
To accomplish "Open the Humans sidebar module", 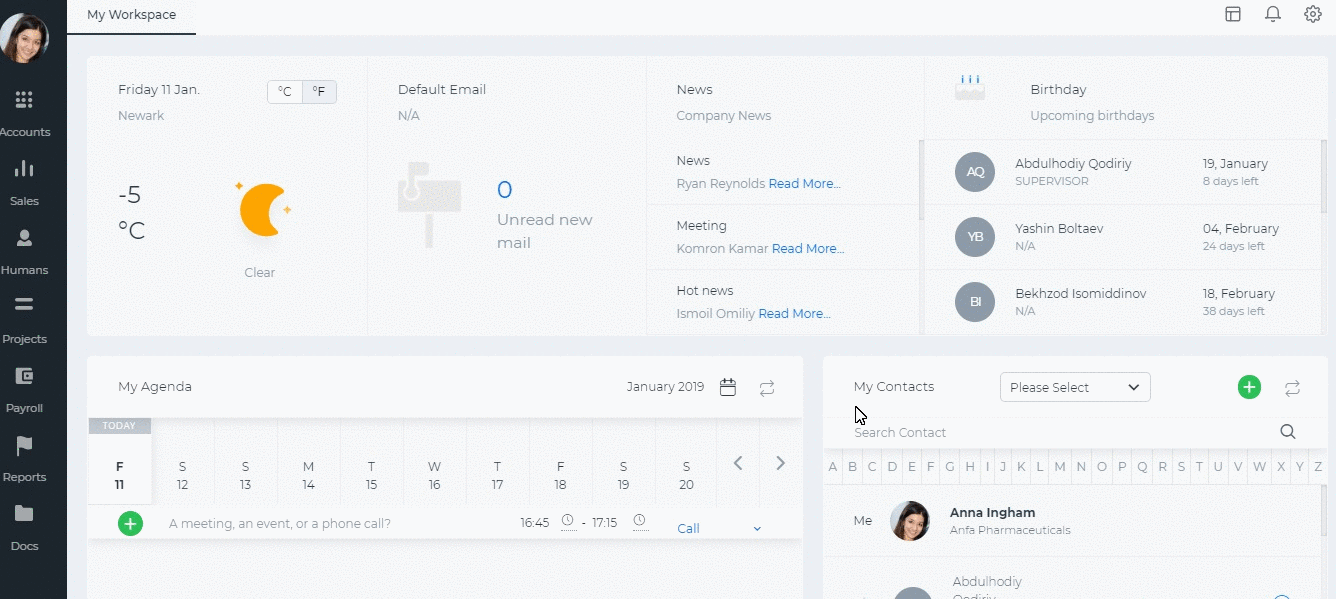I will [24, 251].
